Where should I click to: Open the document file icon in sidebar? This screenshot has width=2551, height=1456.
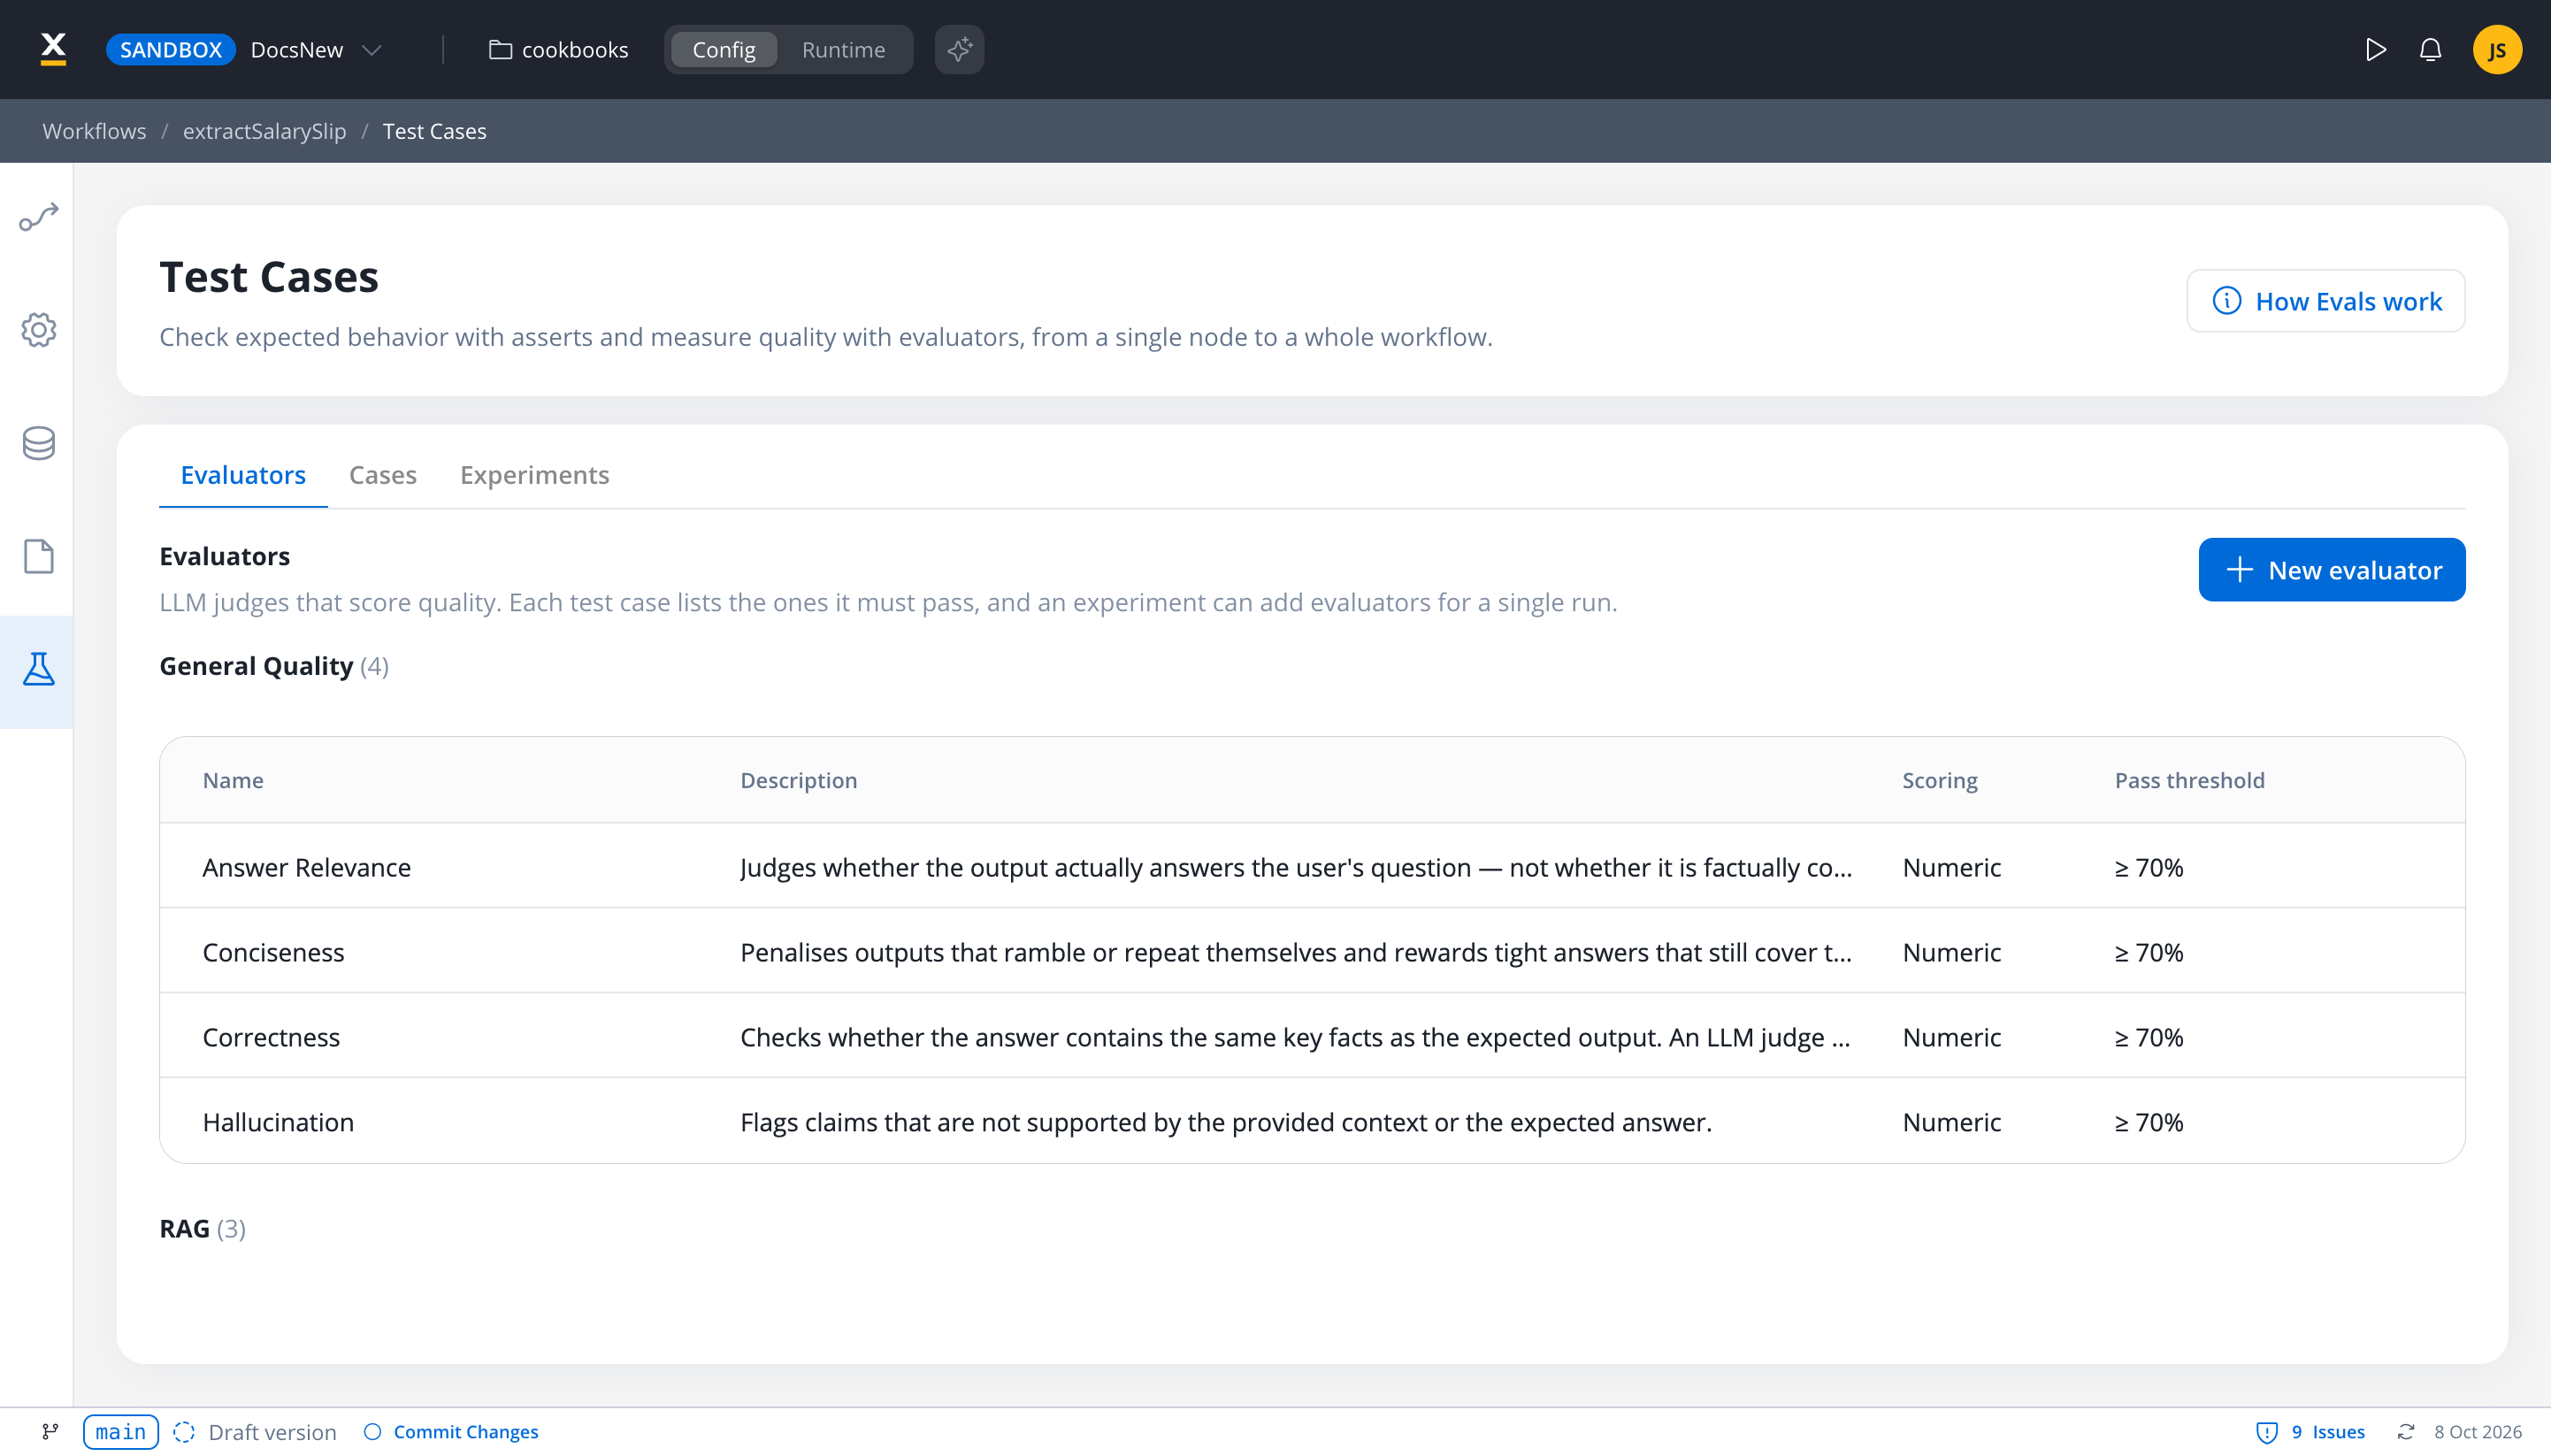38,556
